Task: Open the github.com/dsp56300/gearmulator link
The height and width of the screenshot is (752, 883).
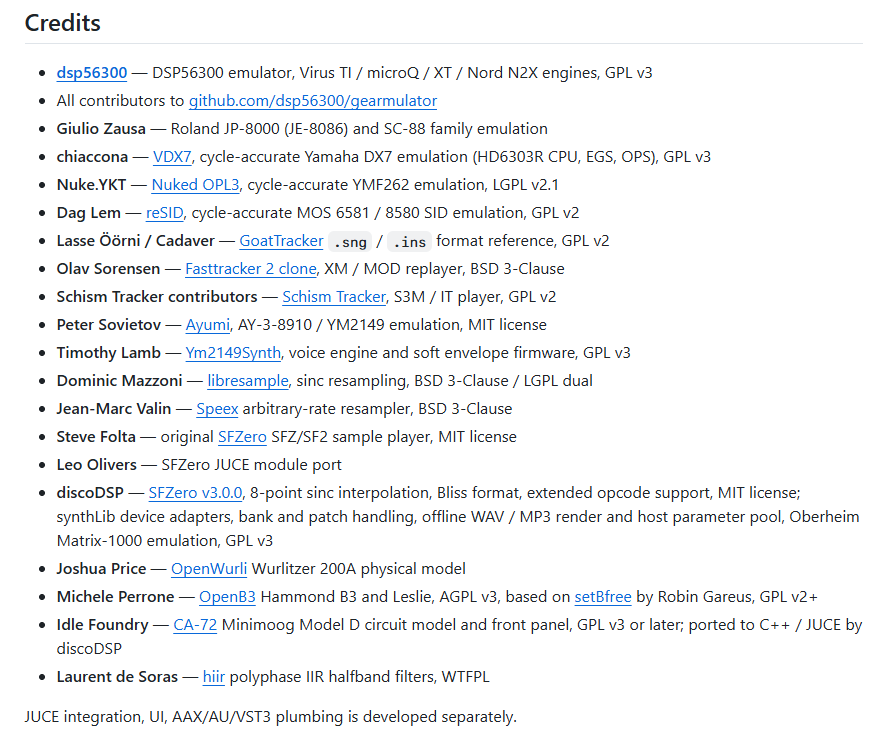Action: click(x=313, y=101)
